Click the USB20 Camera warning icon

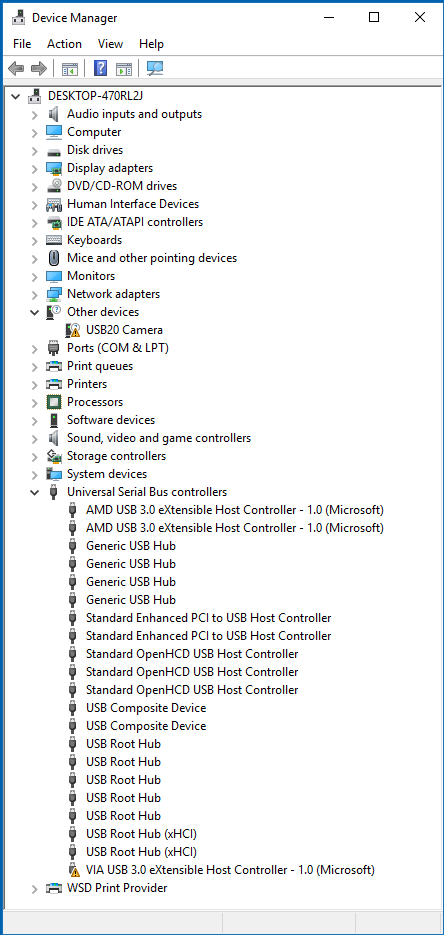coord(73,330)
